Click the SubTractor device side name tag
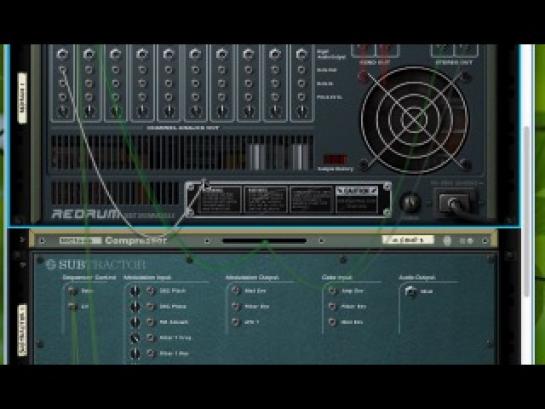 click(22, 331)
